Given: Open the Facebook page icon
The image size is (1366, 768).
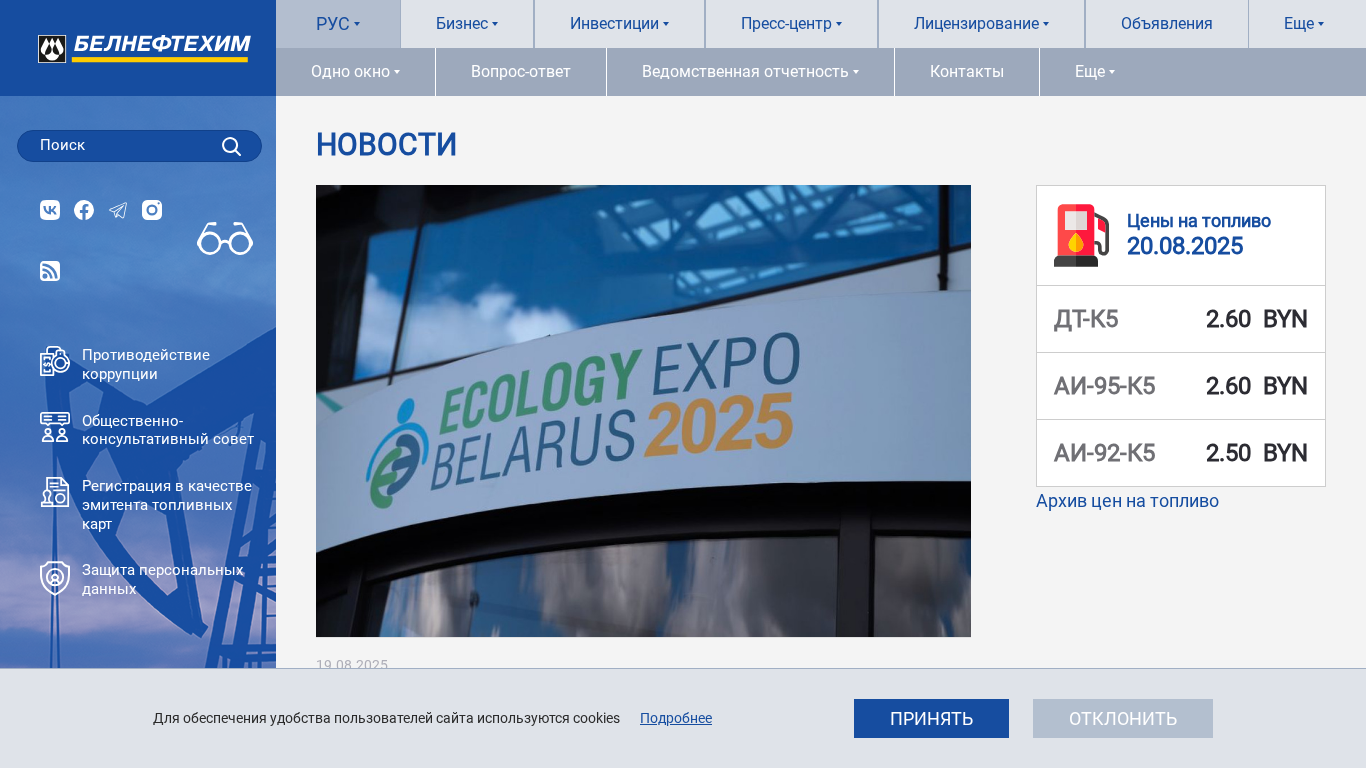Looking at the screenshot, I should [84, 210].
